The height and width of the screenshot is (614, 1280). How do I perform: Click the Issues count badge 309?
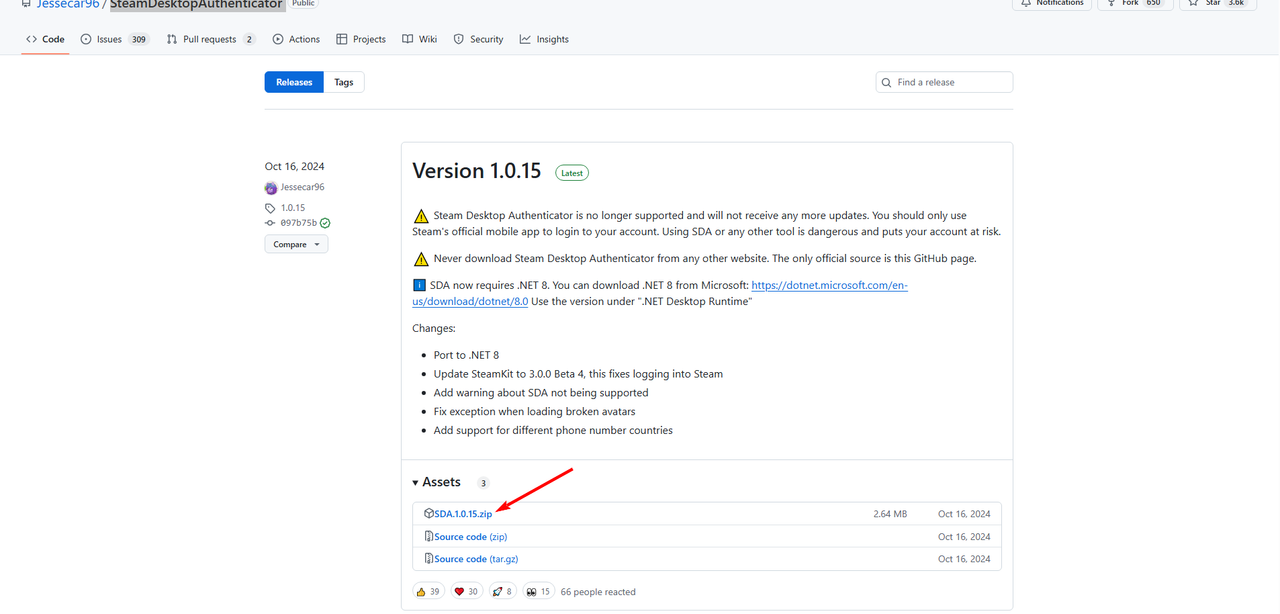(139, 39)
